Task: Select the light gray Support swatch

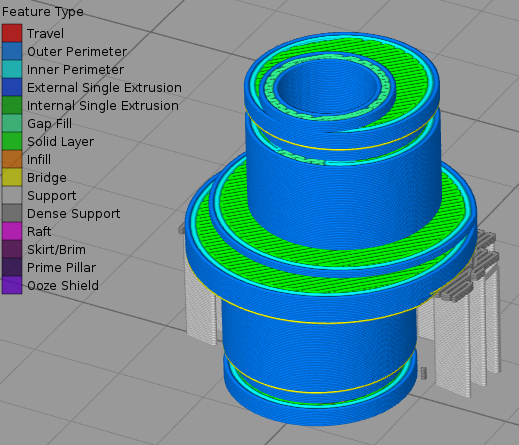Action: [12, 195]
